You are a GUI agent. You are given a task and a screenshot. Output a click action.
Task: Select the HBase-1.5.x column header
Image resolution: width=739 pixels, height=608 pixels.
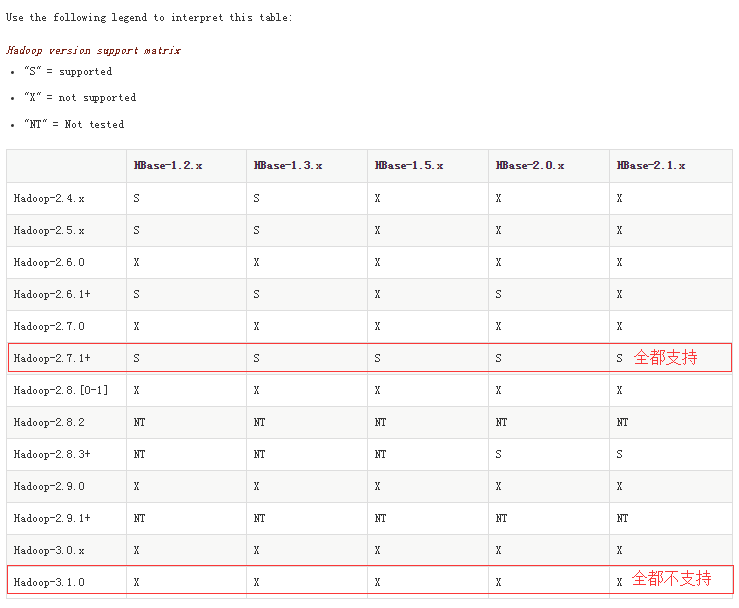pyautogui.click(x=409, y=166)
